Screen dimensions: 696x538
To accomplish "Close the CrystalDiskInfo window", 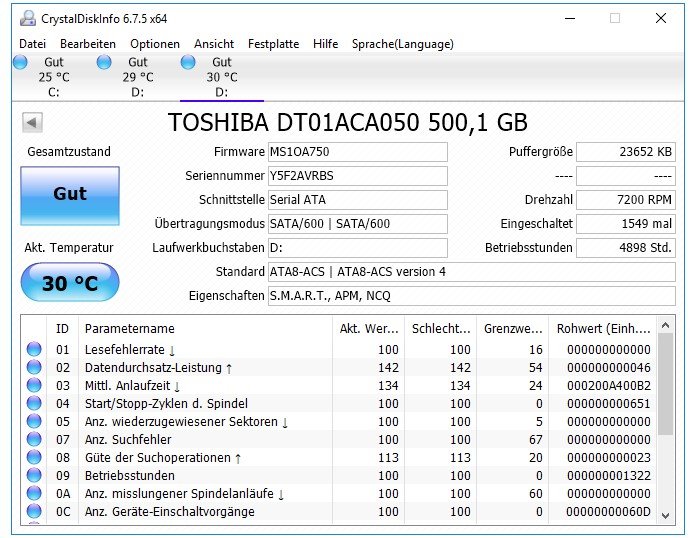I will click(661, 18).
